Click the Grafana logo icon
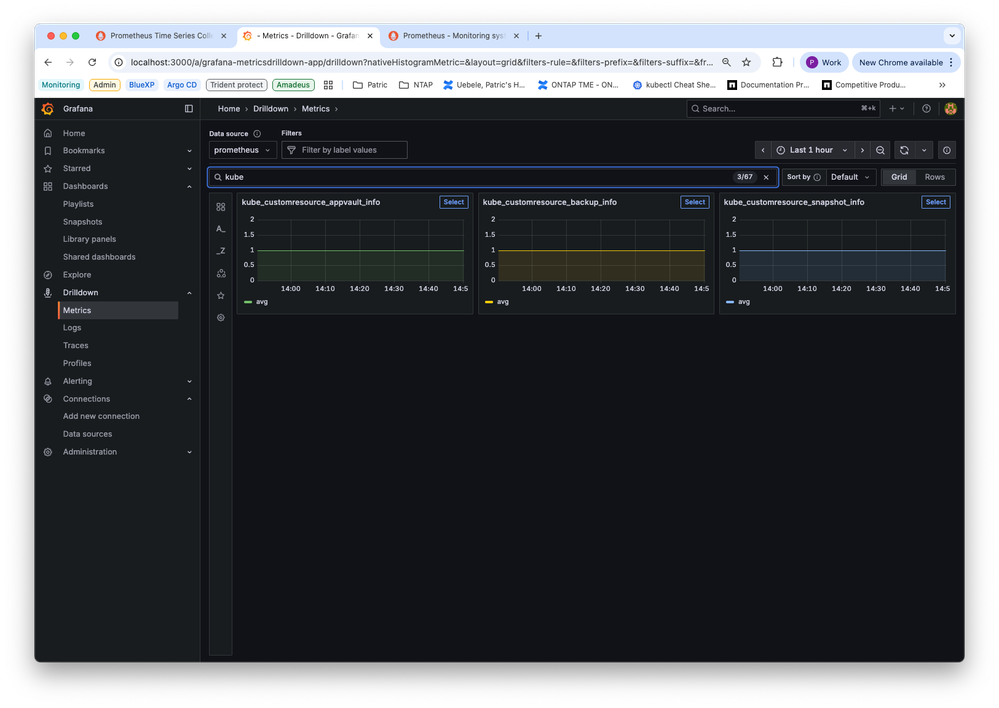Screen dimensions: 999x708 [x=47, y=109]
